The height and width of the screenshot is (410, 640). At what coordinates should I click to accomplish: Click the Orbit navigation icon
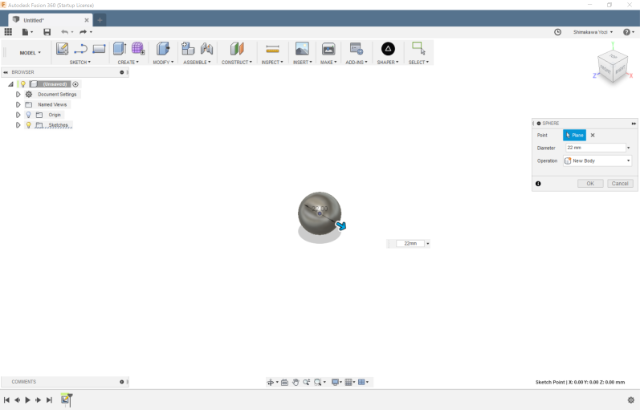272,382
